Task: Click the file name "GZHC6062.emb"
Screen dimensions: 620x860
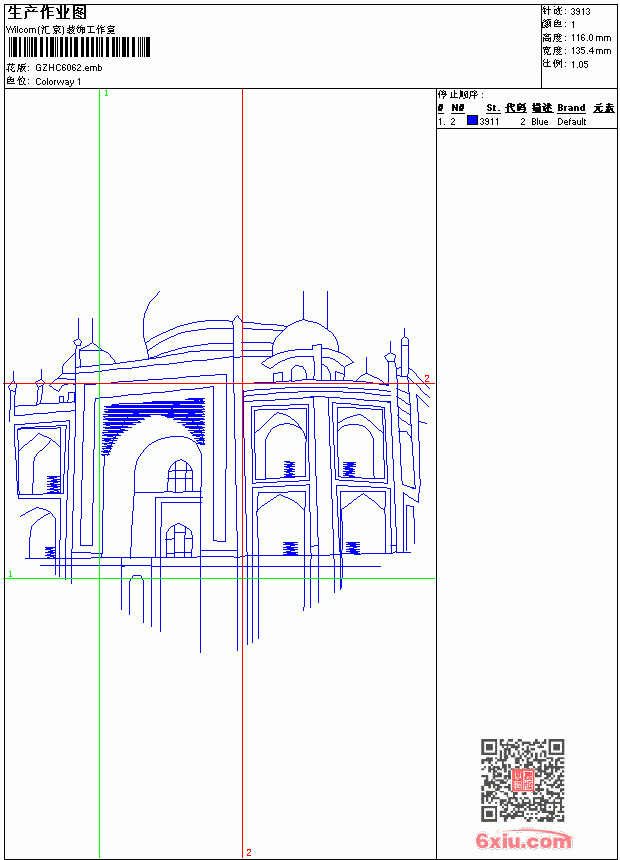Action: [69, 68]
